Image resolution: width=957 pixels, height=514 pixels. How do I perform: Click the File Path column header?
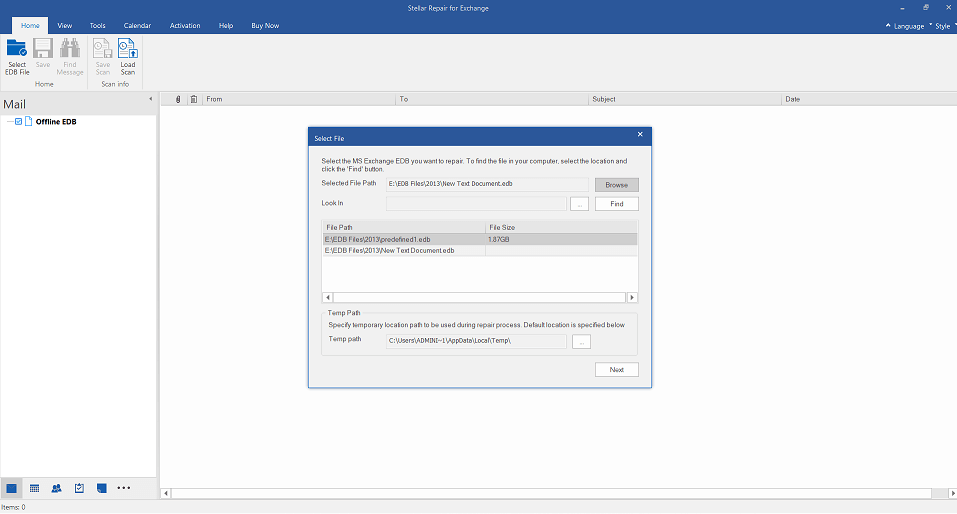pos(404,227)
